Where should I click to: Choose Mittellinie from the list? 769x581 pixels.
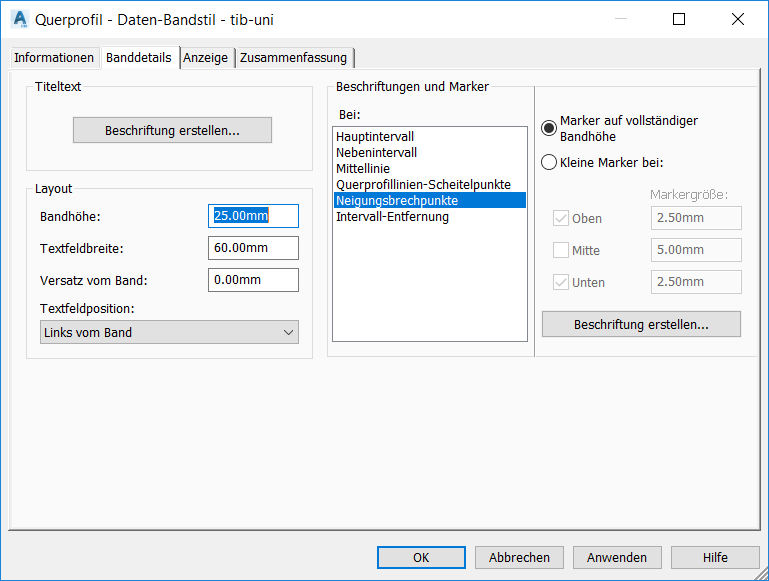(363, 169)
